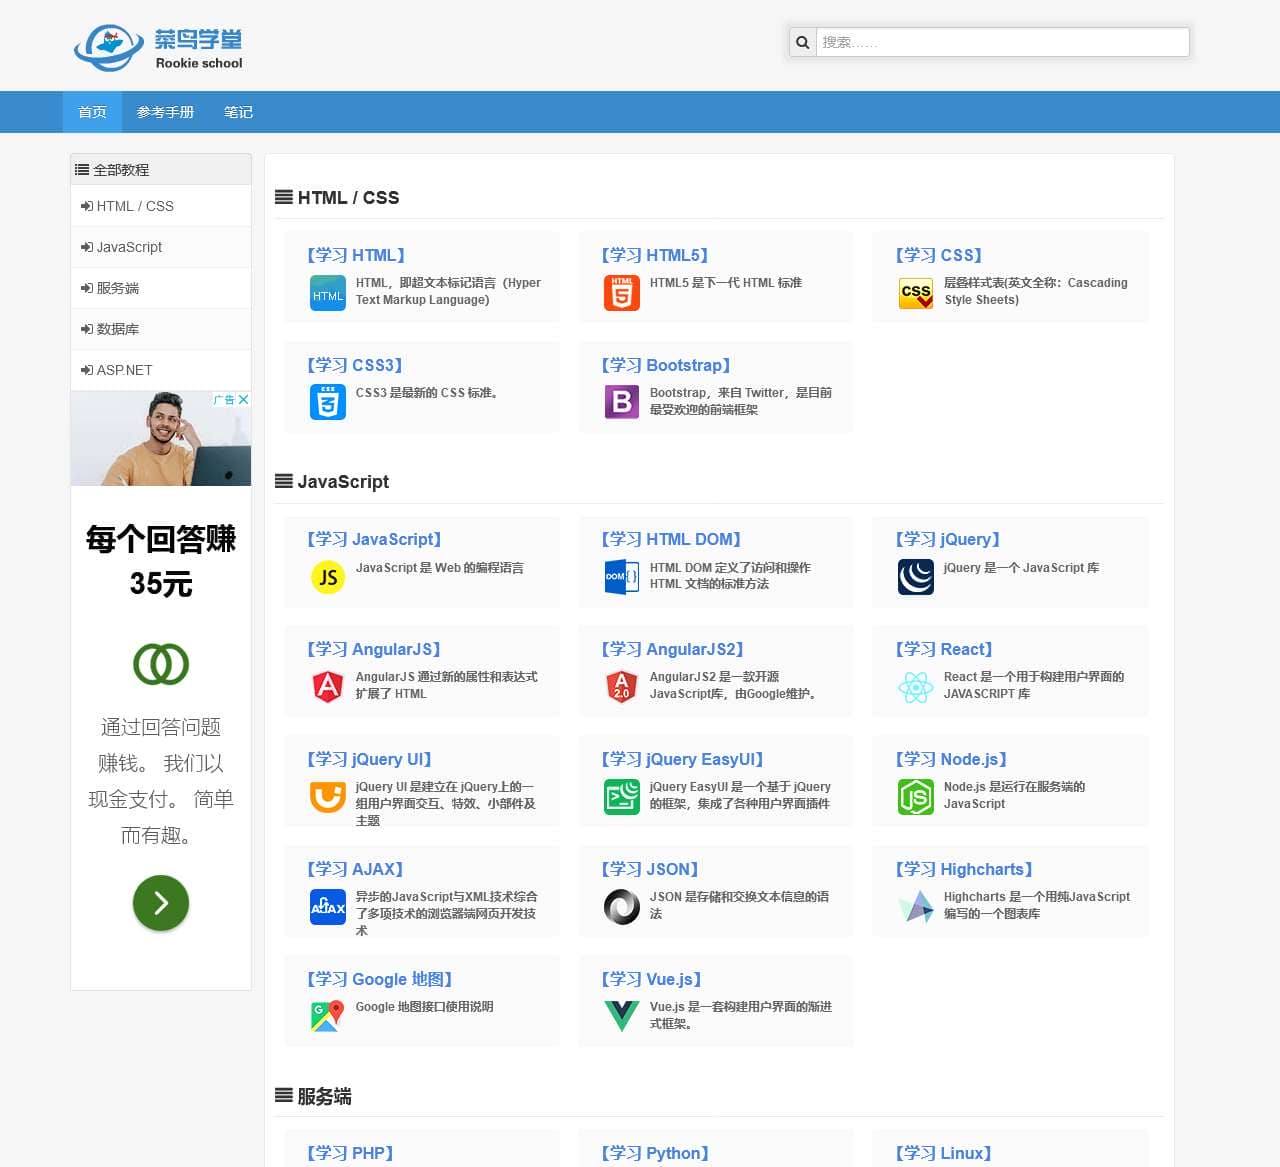Click the CSS3 blue shield icon
Viewport: 1280px width, 1167px height.
(x=327, y=402)
